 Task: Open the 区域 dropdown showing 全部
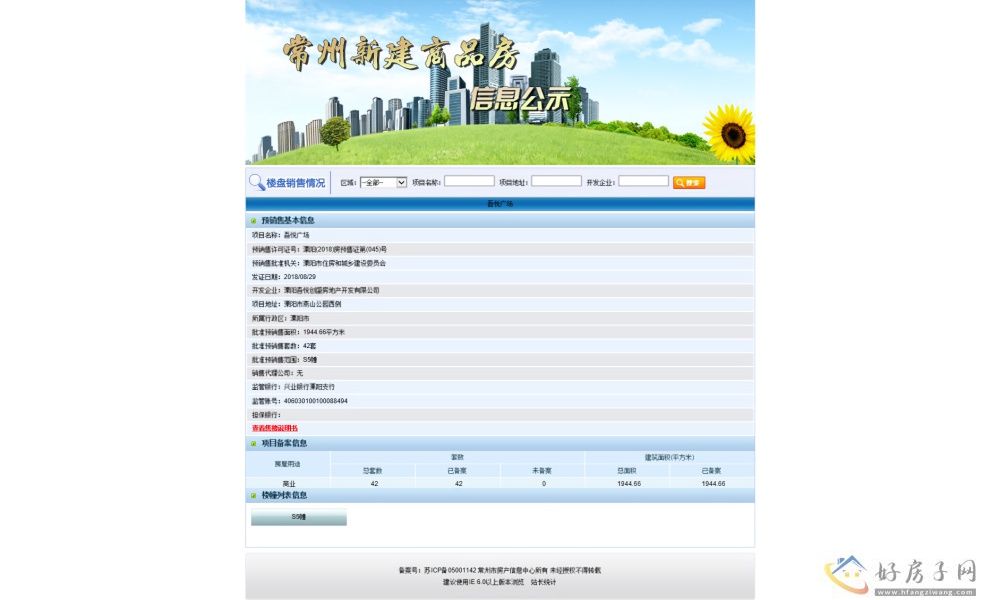[383, 183]
